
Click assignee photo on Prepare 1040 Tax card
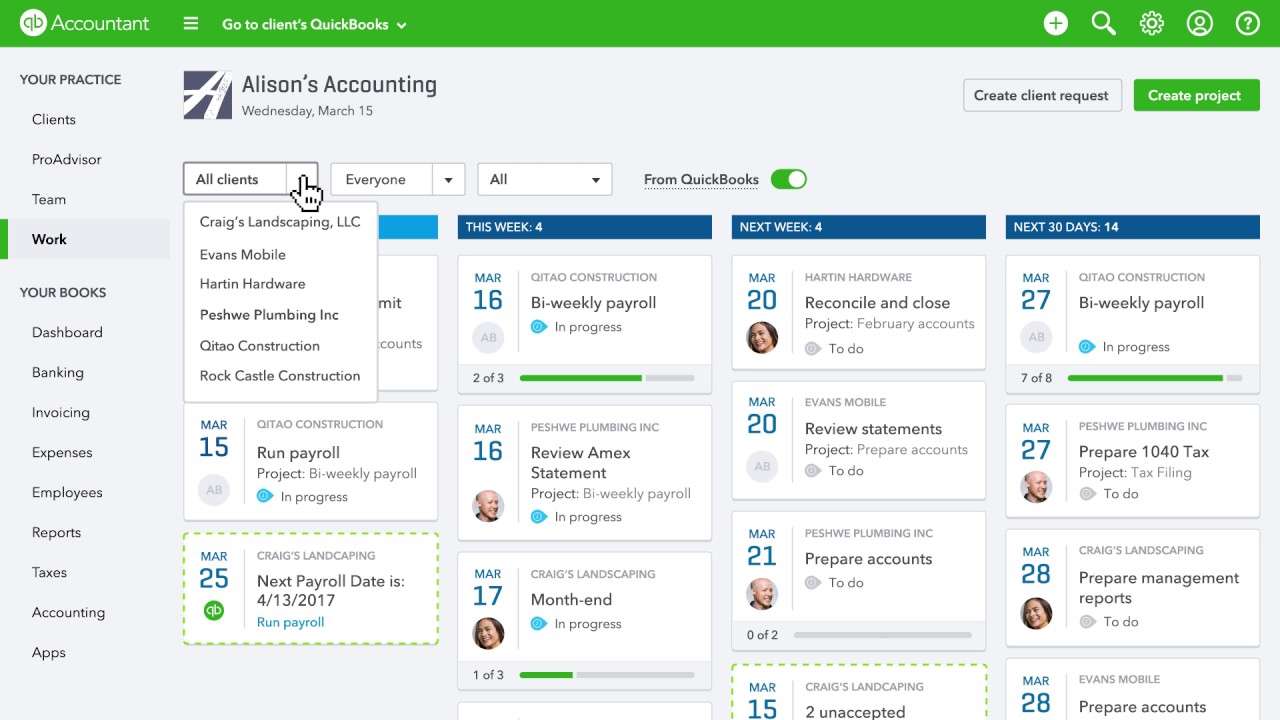coord(1036,486)
